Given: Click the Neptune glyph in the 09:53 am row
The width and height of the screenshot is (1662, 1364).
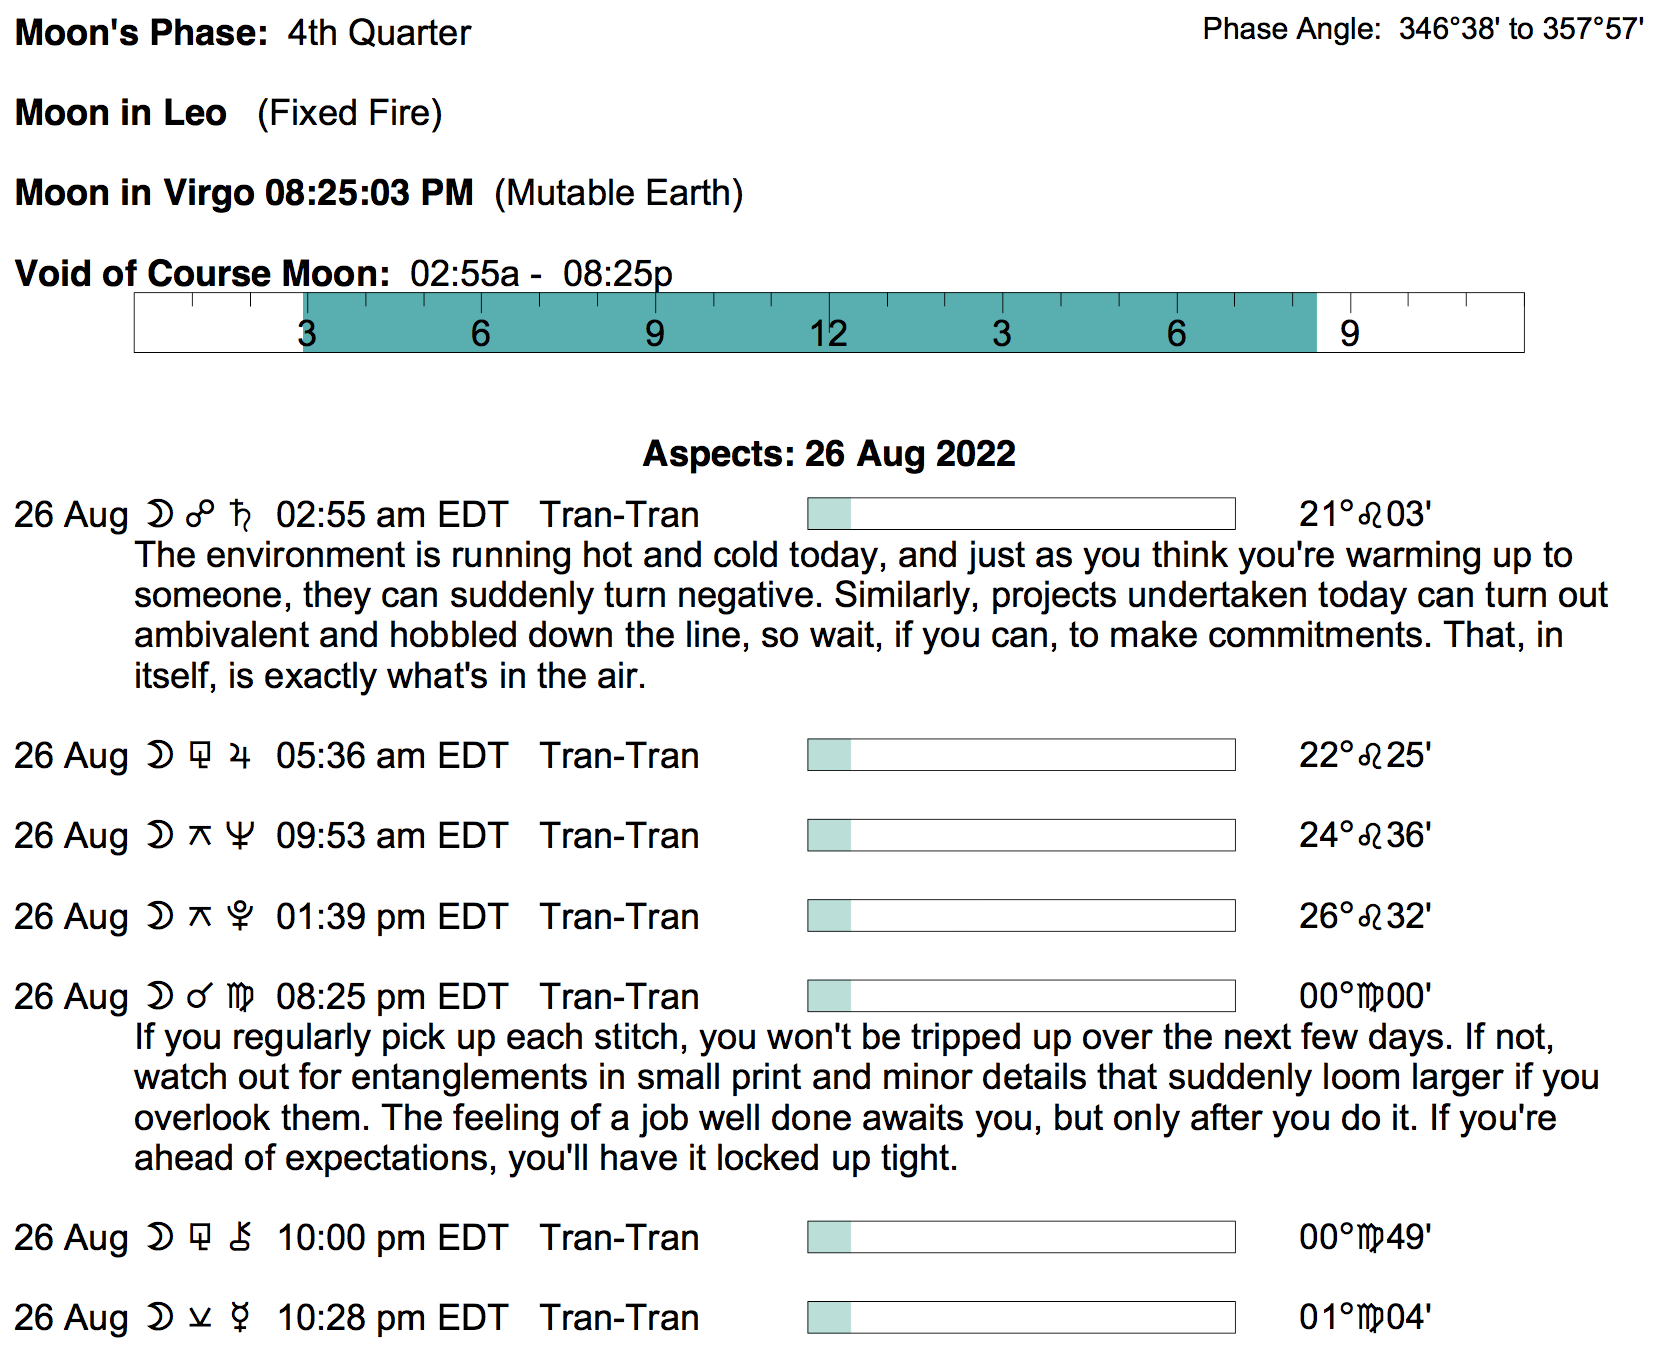Looking at the screenshot, I should 240,836.
